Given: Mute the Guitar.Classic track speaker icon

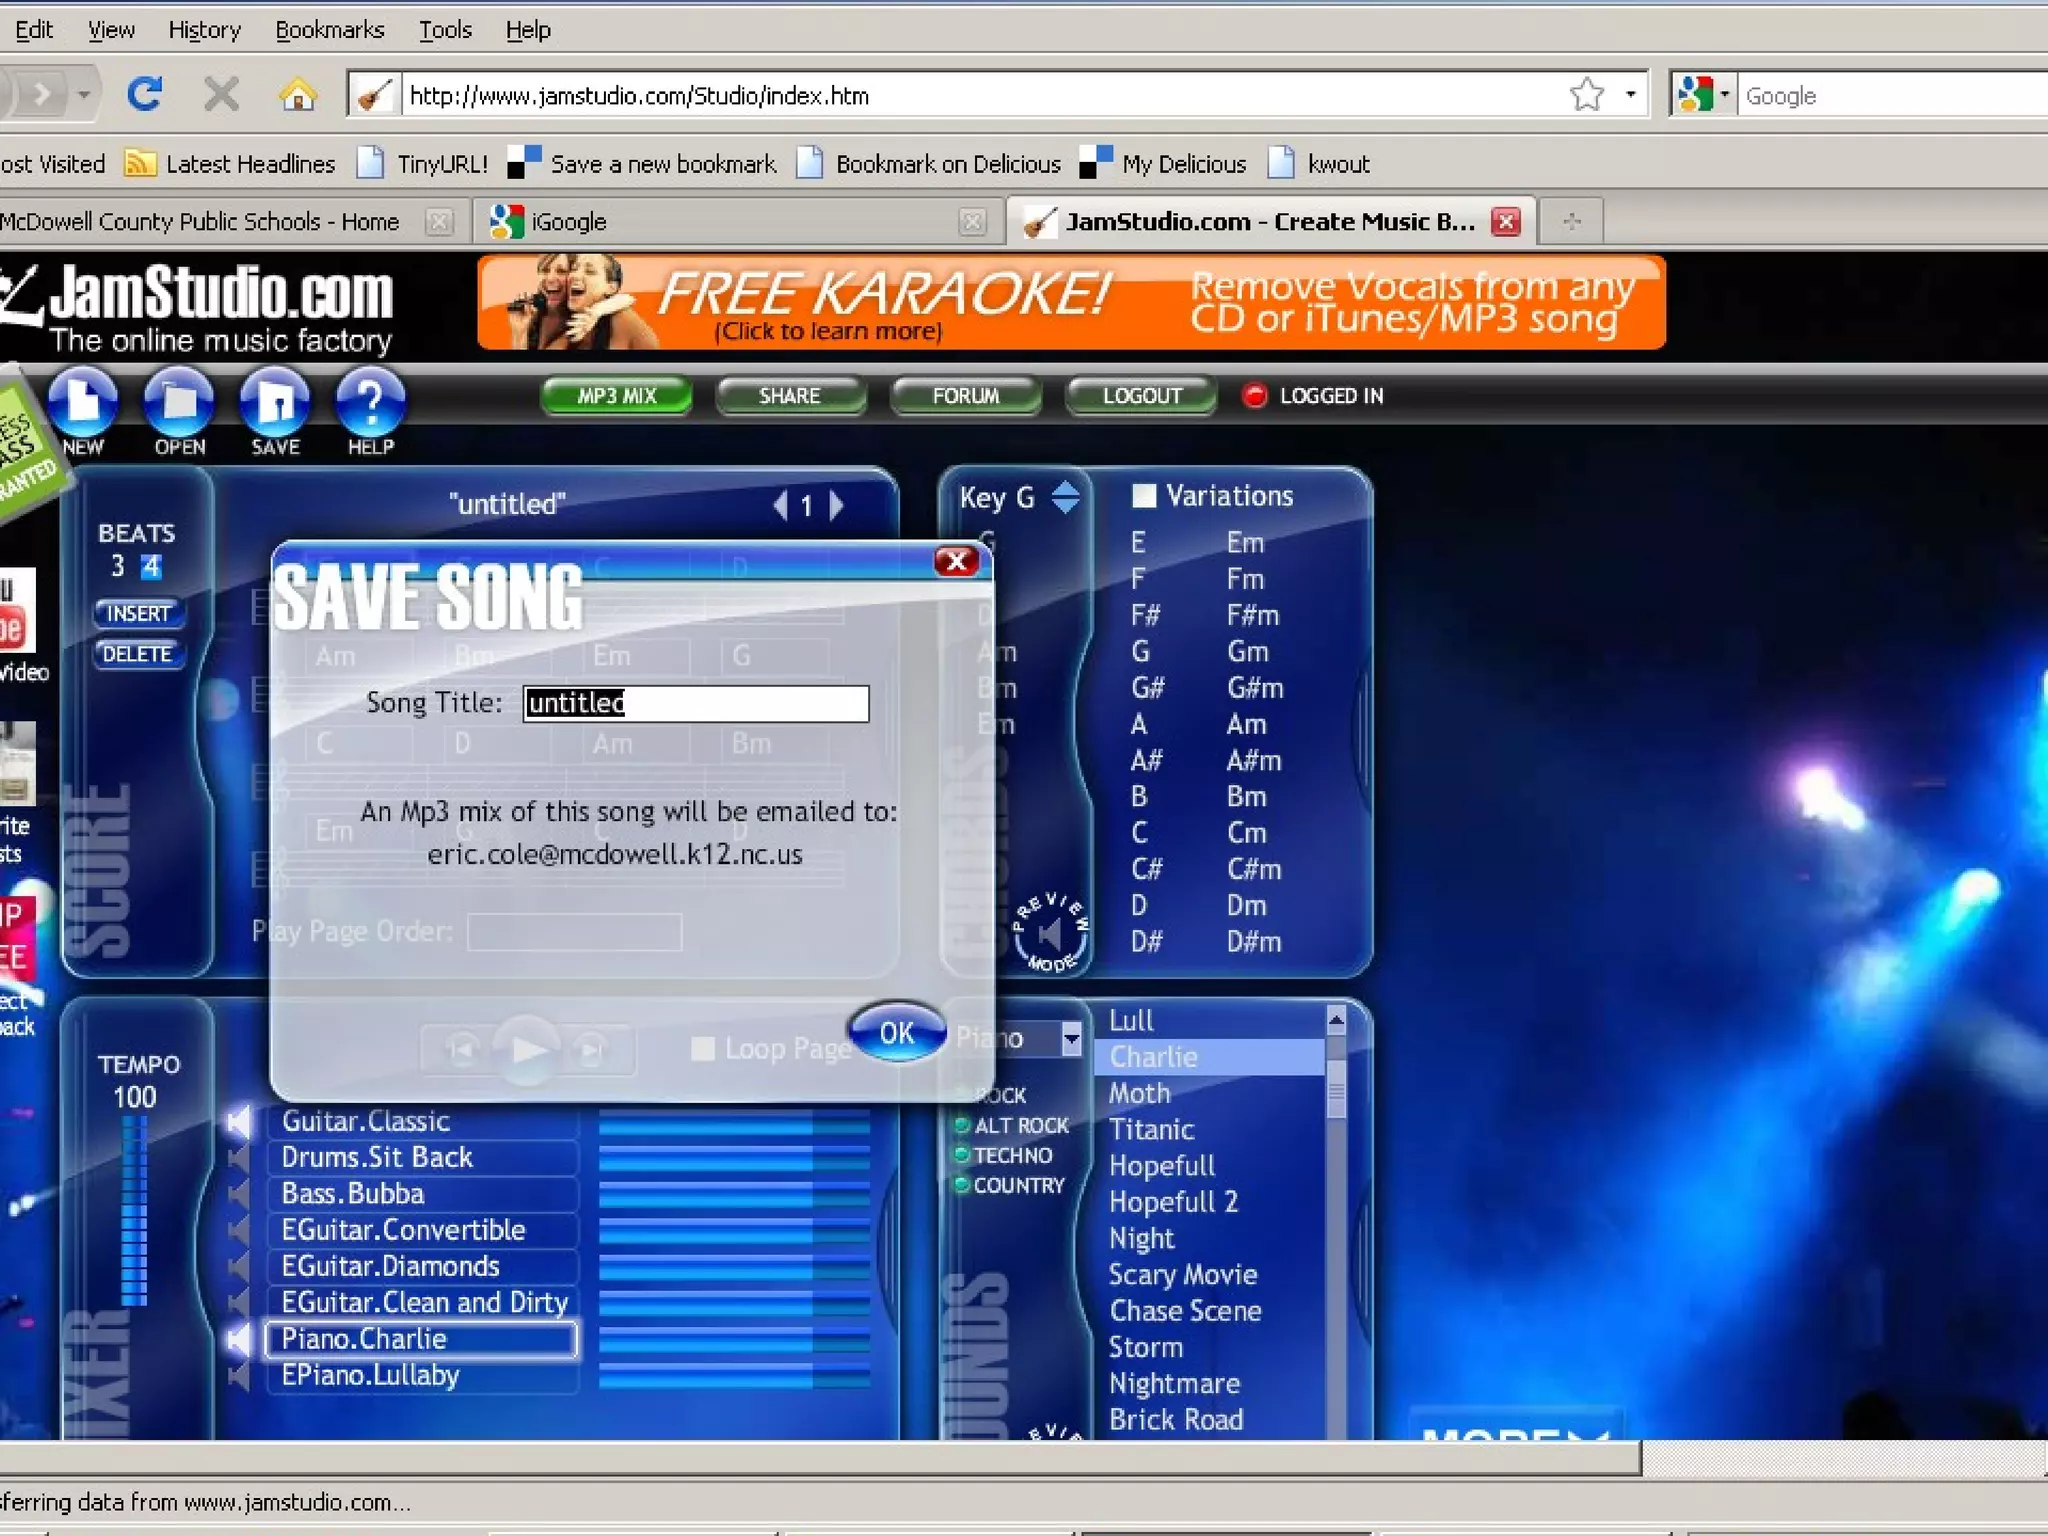Looking at the screenshot, I should tap(239, 1121).
